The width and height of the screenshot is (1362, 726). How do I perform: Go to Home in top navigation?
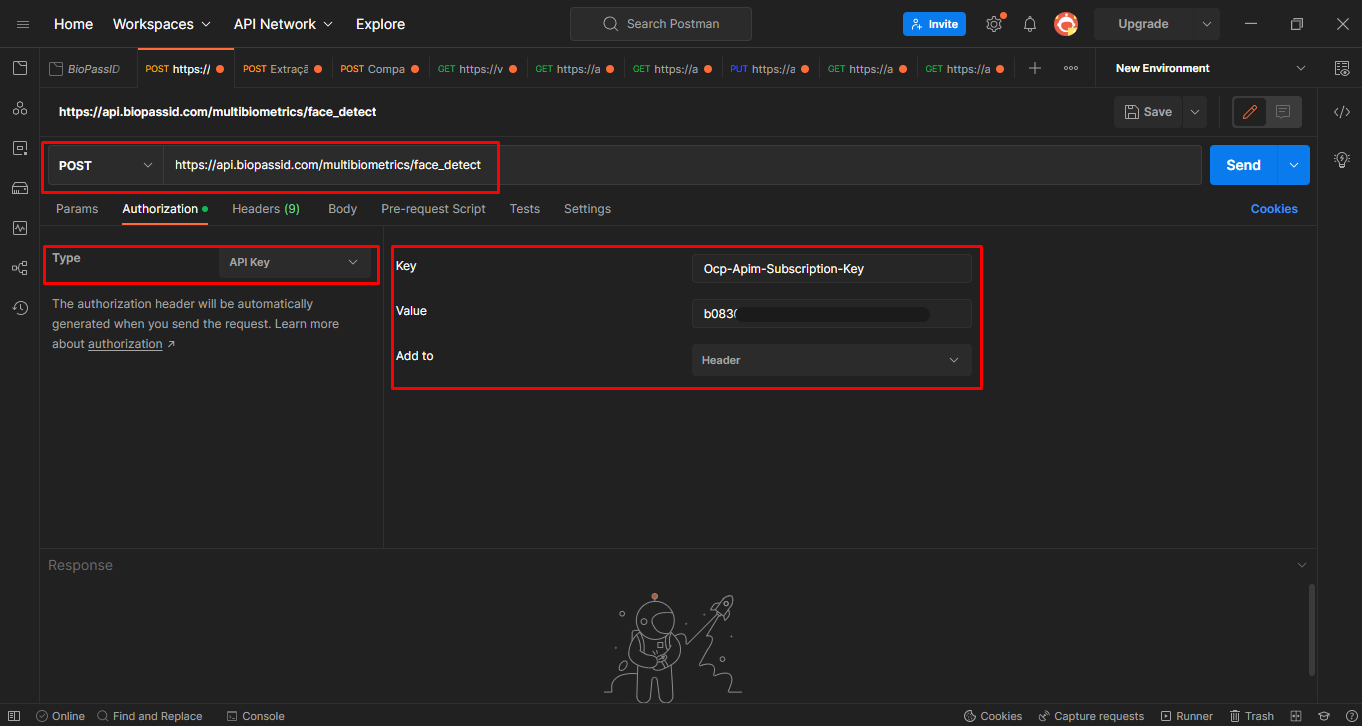73,24
